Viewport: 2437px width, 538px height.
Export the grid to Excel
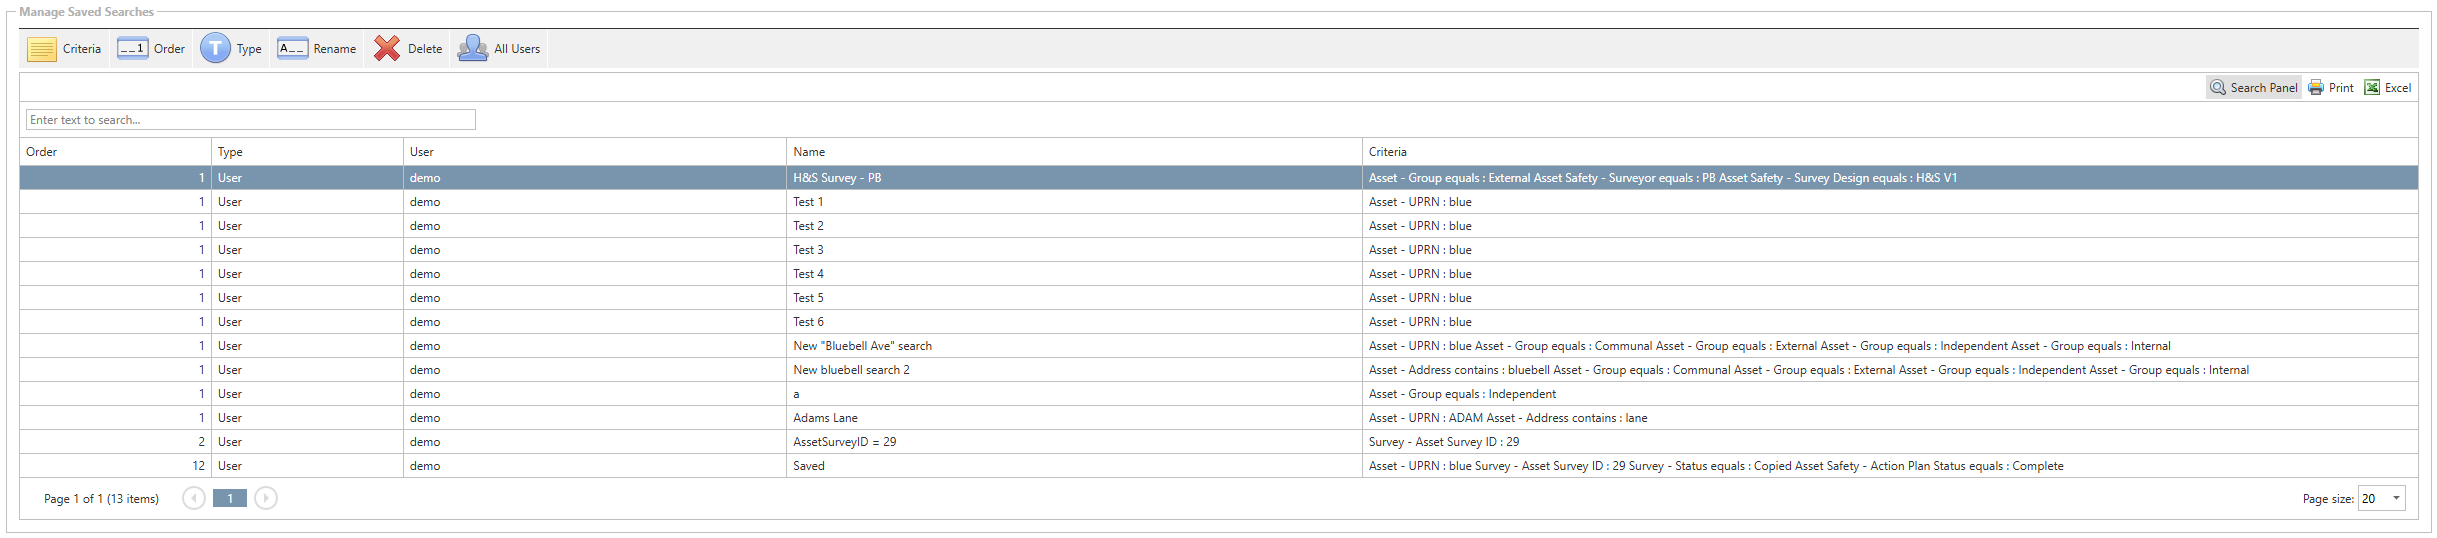click(x=2372, y=88)
